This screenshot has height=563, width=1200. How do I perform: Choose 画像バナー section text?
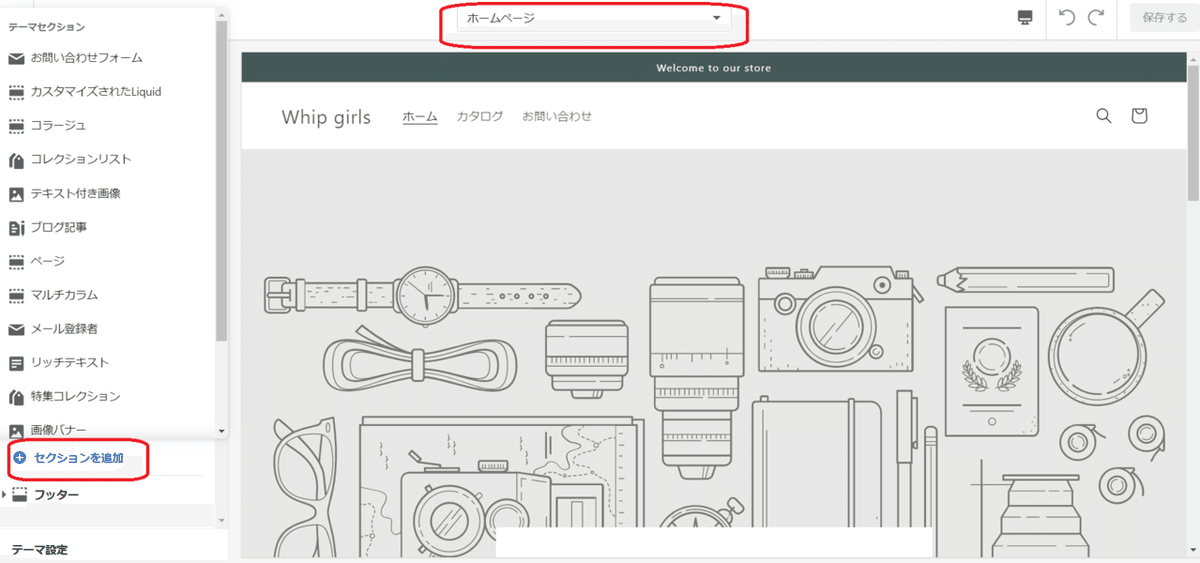58,430
